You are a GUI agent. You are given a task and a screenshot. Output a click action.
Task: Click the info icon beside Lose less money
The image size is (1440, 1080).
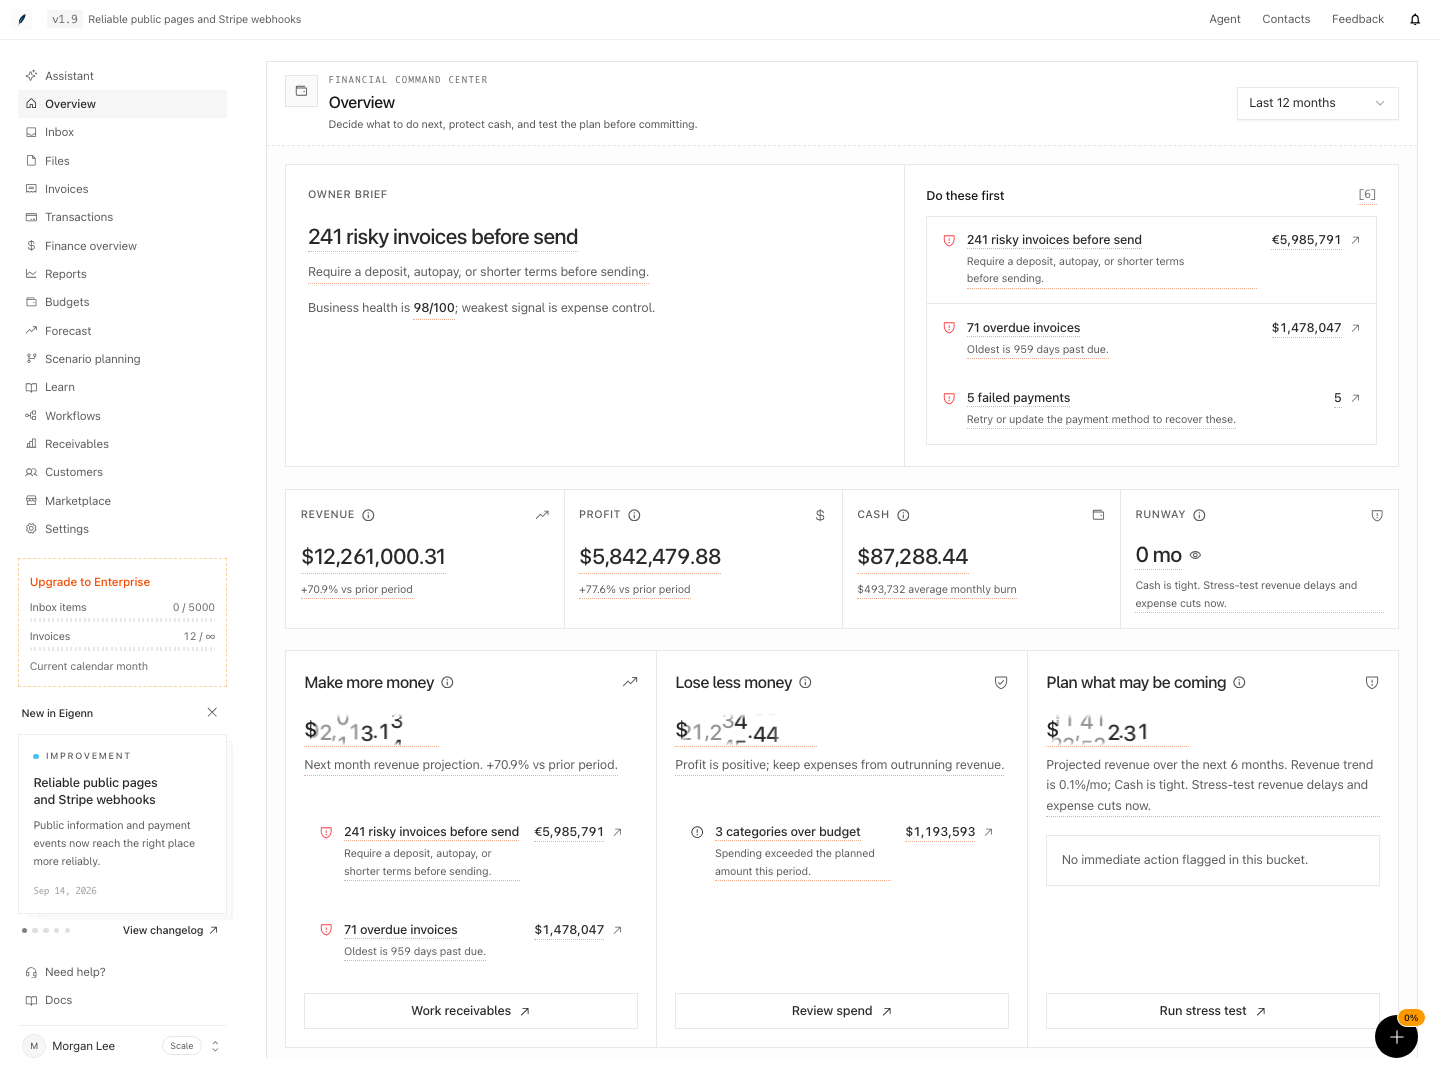point(805,682)
